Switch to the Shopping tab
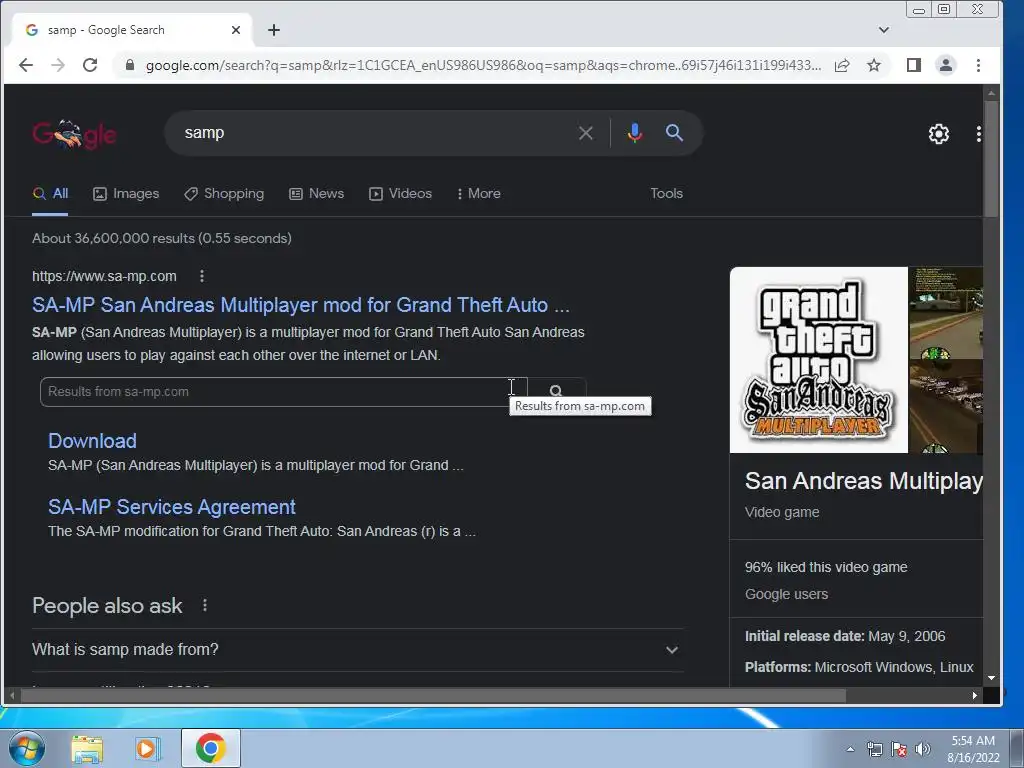 tap(224, 194)
